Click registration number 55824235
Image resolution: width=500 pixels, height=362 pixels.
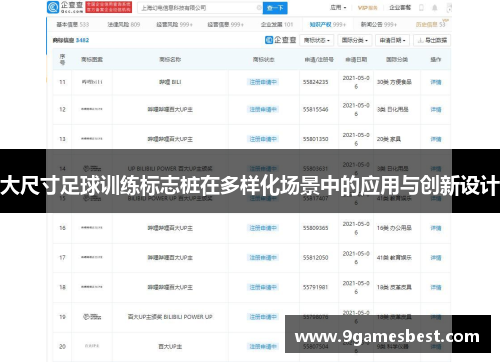pos(315,82)
